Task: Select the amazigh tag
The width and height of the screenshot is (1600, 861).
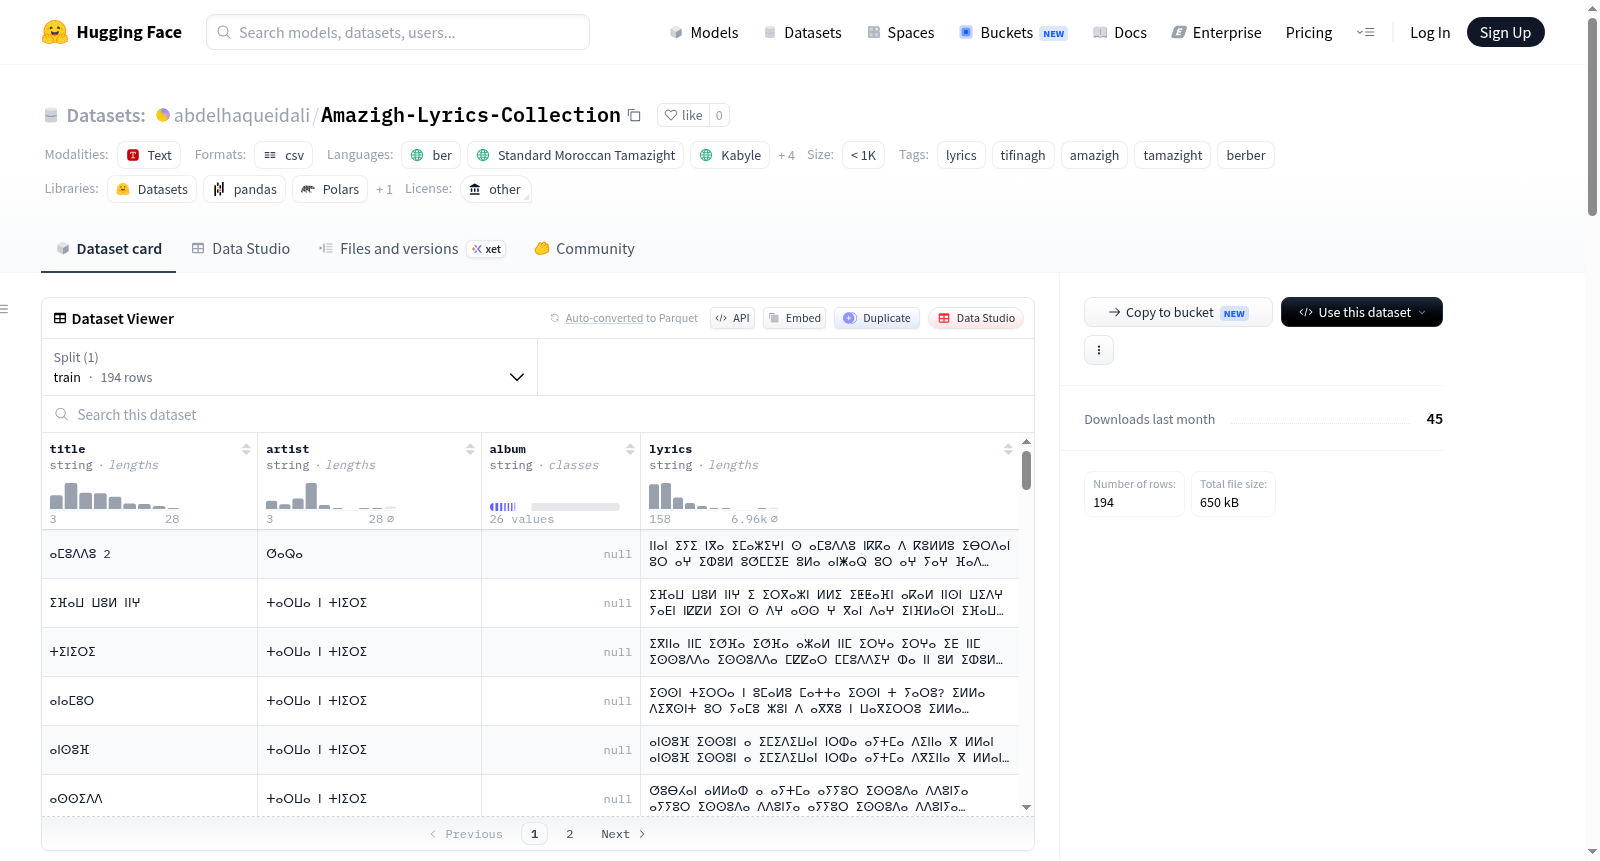Action: [1094, 155]
